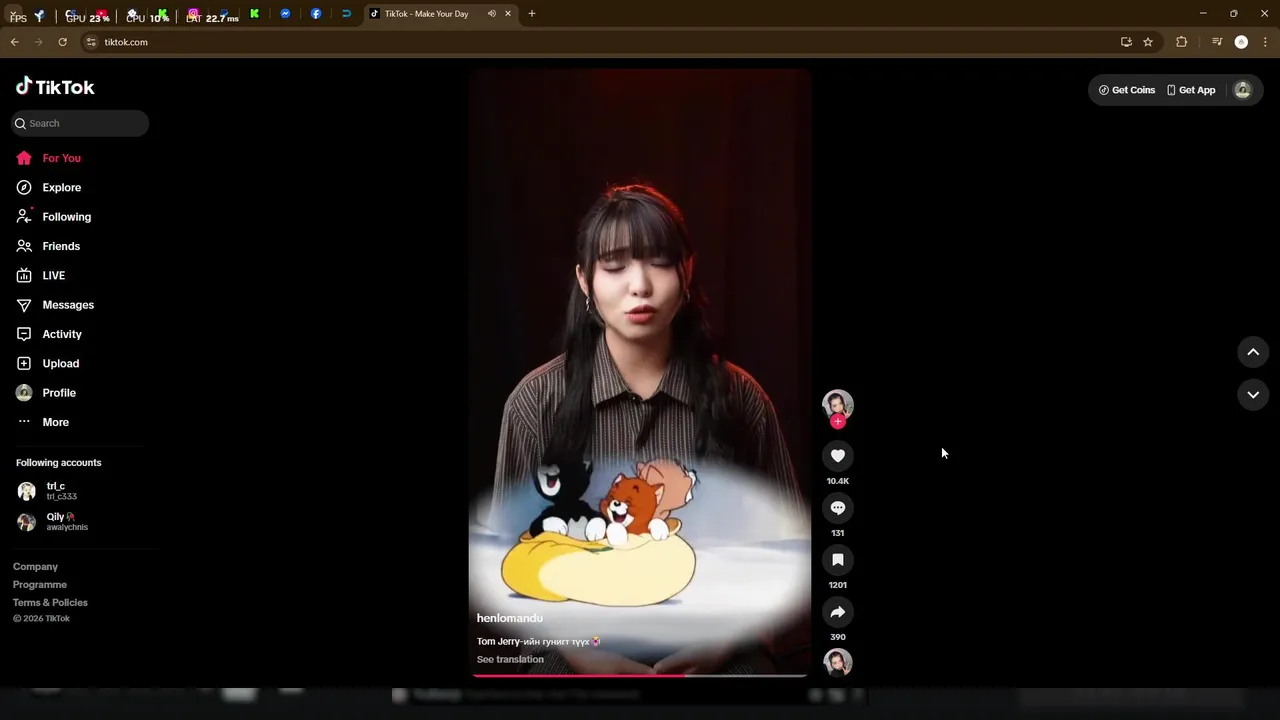Switch to the Messenger tab
The height and width of the screenshot is (720, 1280).
coord(286,14)
